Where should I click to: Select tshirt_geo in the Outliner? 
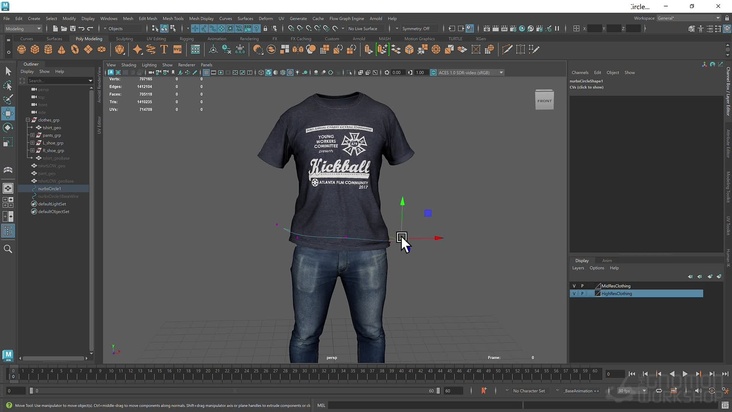pos(52,127)
